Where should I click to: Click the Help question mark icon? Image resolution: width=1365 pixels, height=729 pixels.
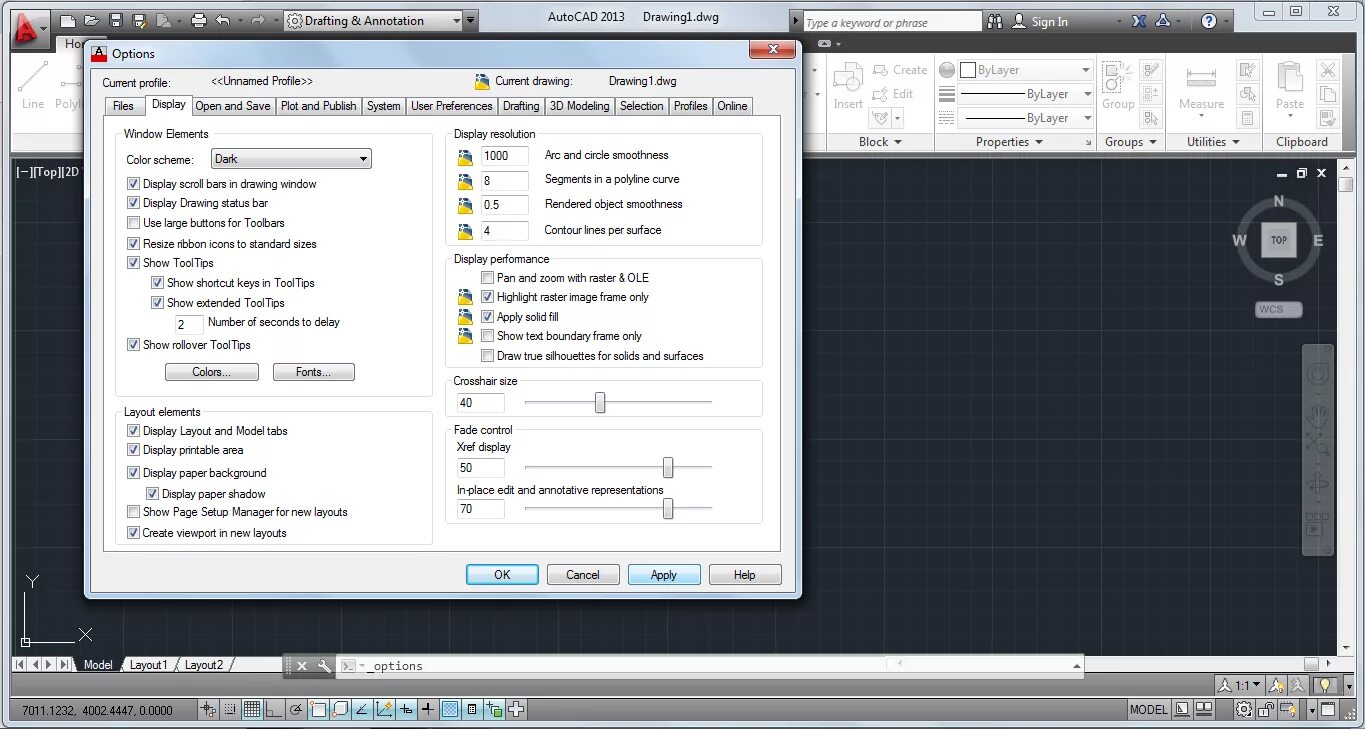tap(1209, 21)
